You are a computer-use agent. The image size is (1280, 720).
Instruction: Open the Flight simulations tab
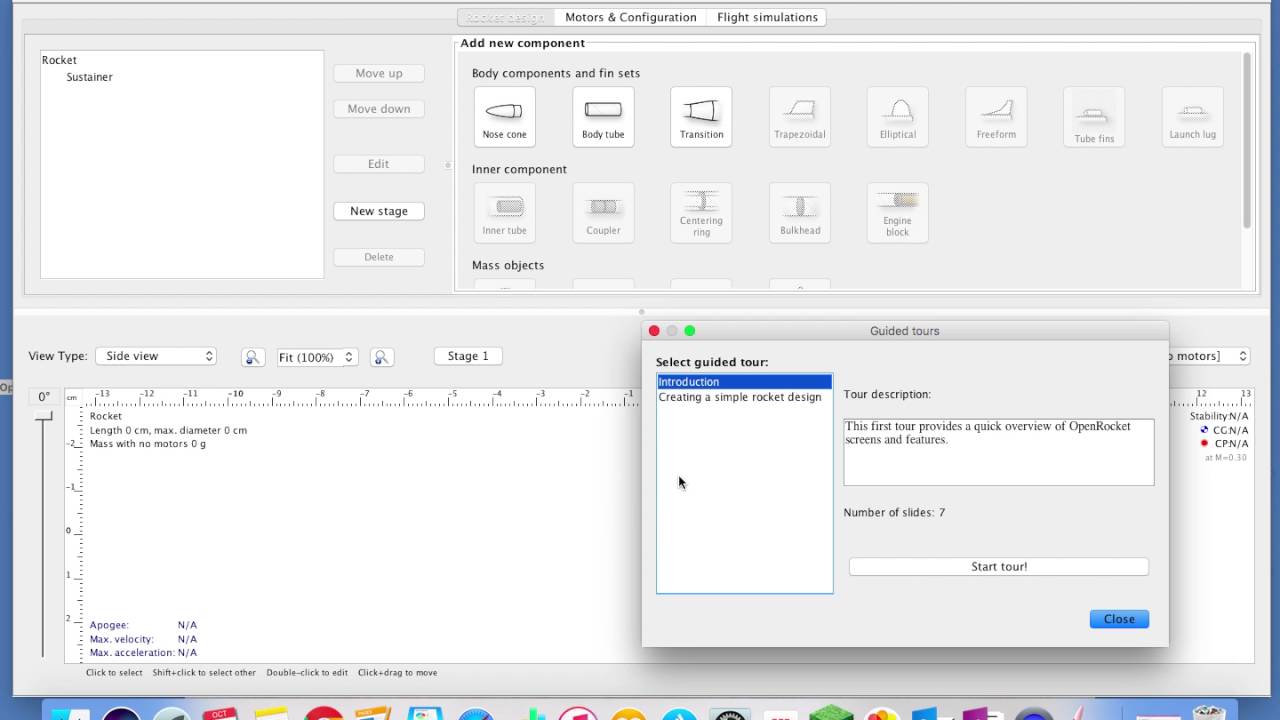(x=767, y=17)
